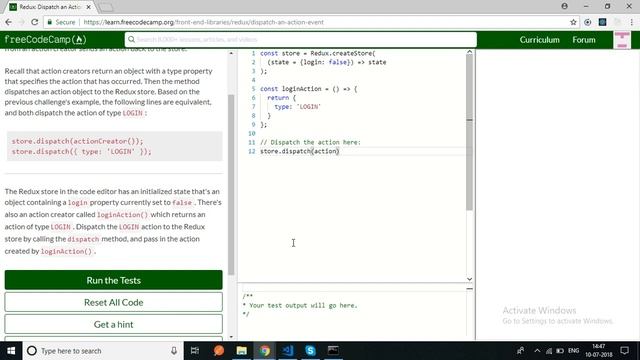Click the taskbar clock and date
This screenshot has height=360, width=640.
coord(599,351)
